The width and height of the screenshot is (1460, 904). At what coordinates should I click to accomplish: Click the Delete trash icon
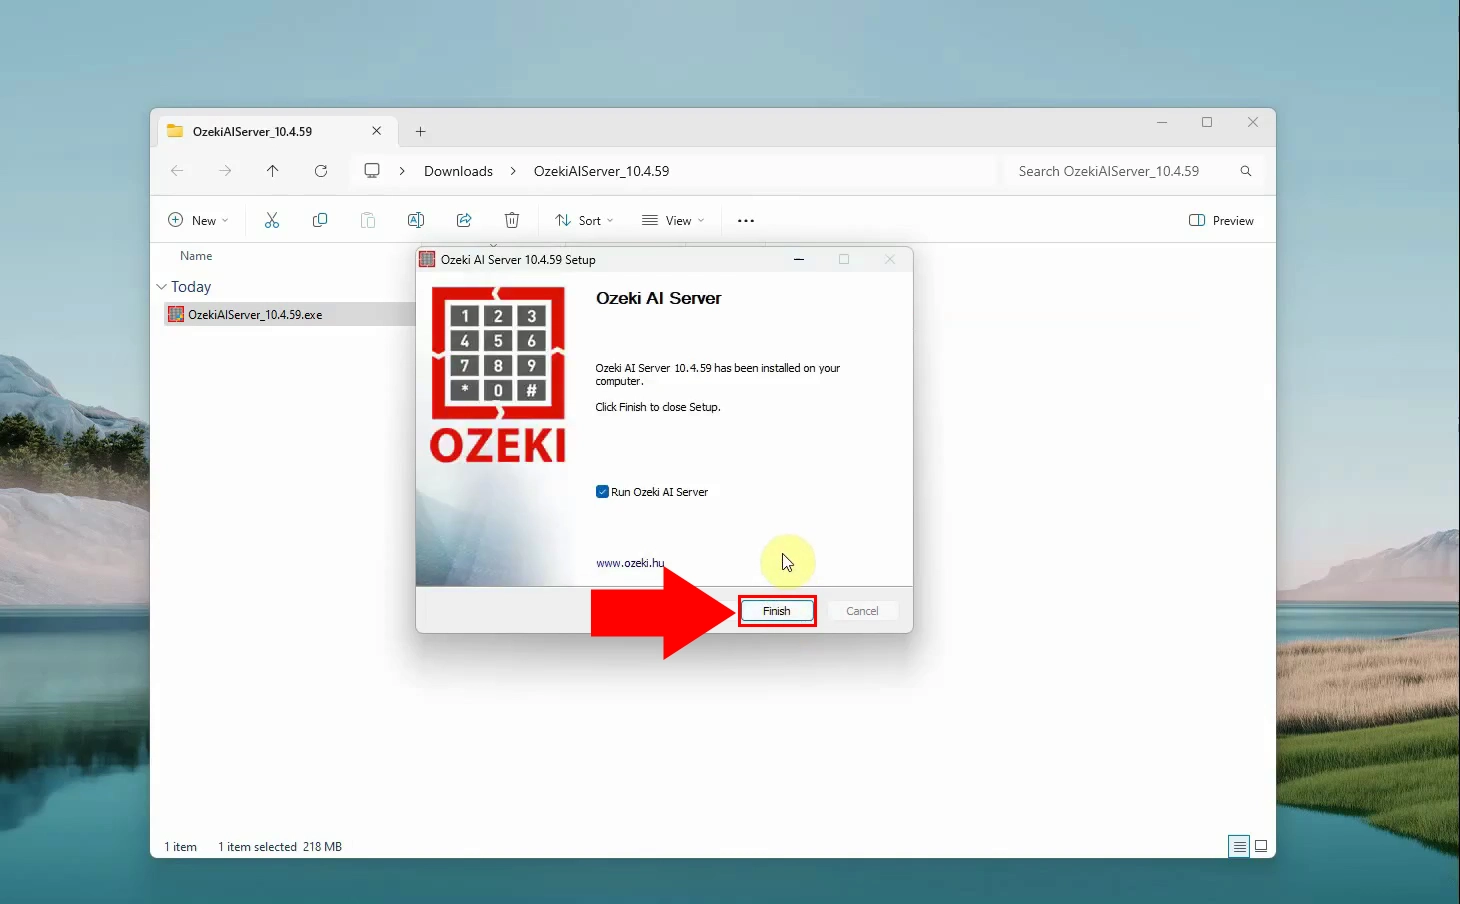512,220
